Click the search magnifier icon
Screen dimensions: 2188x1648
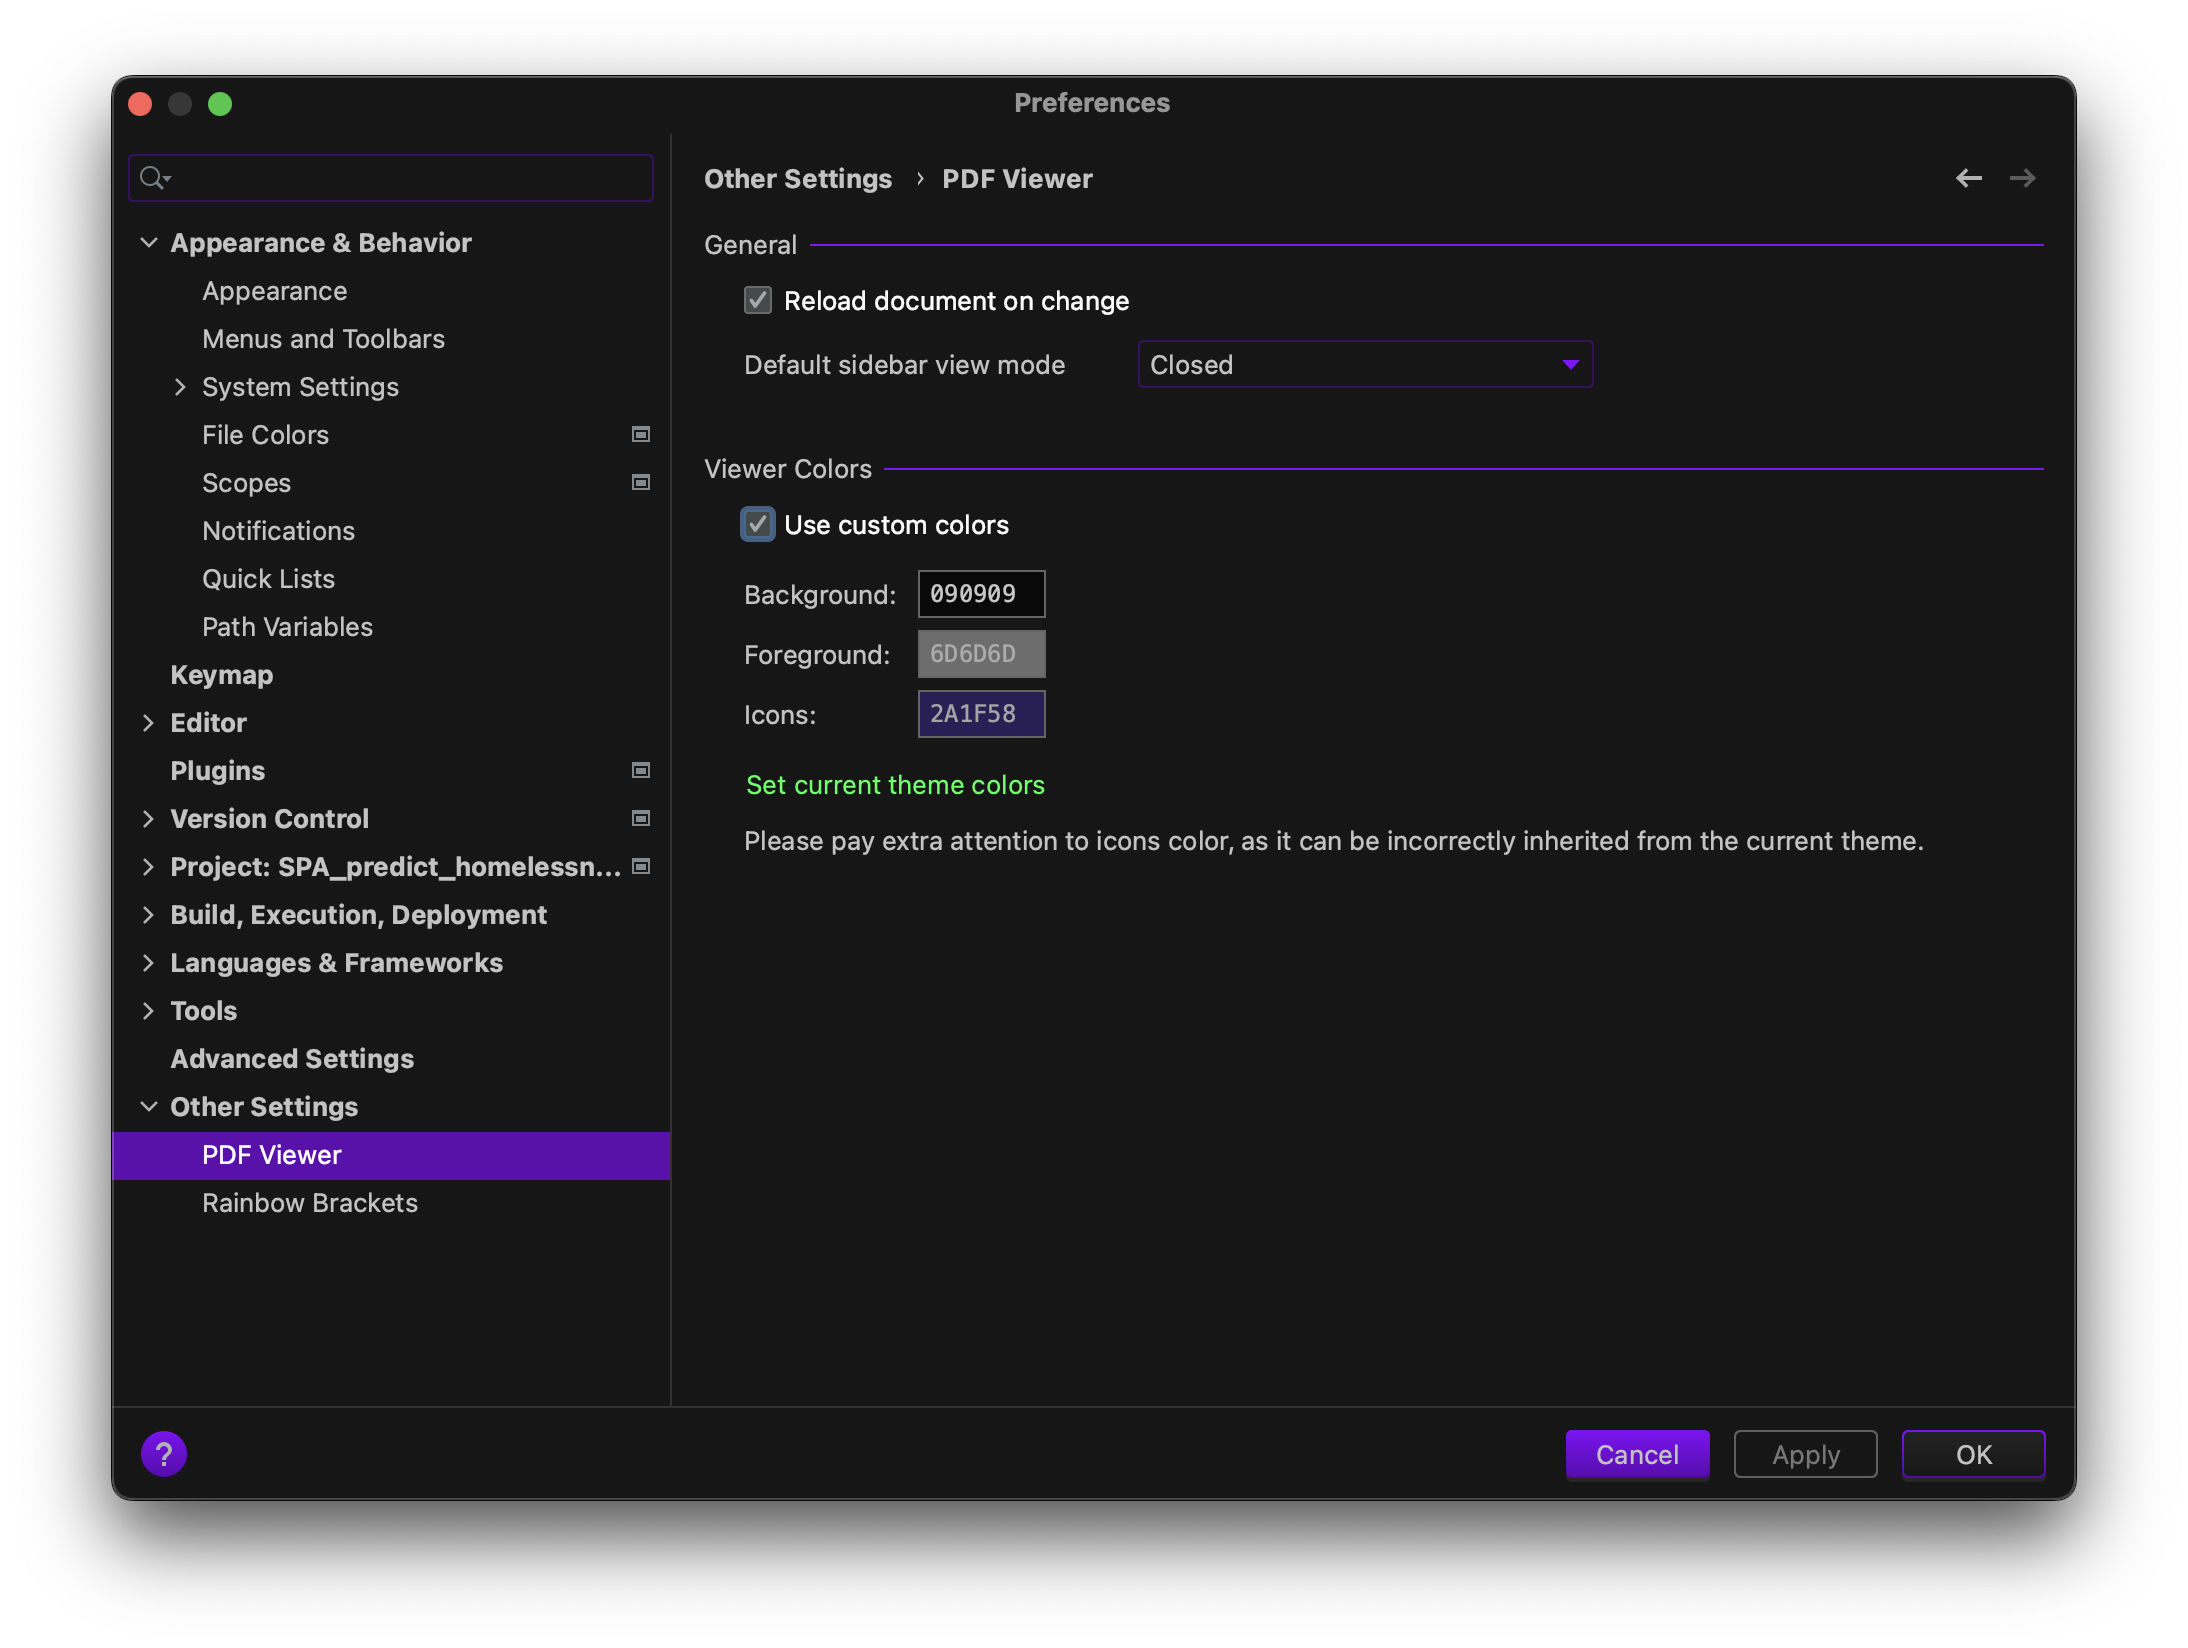click(x=152, y=178)
